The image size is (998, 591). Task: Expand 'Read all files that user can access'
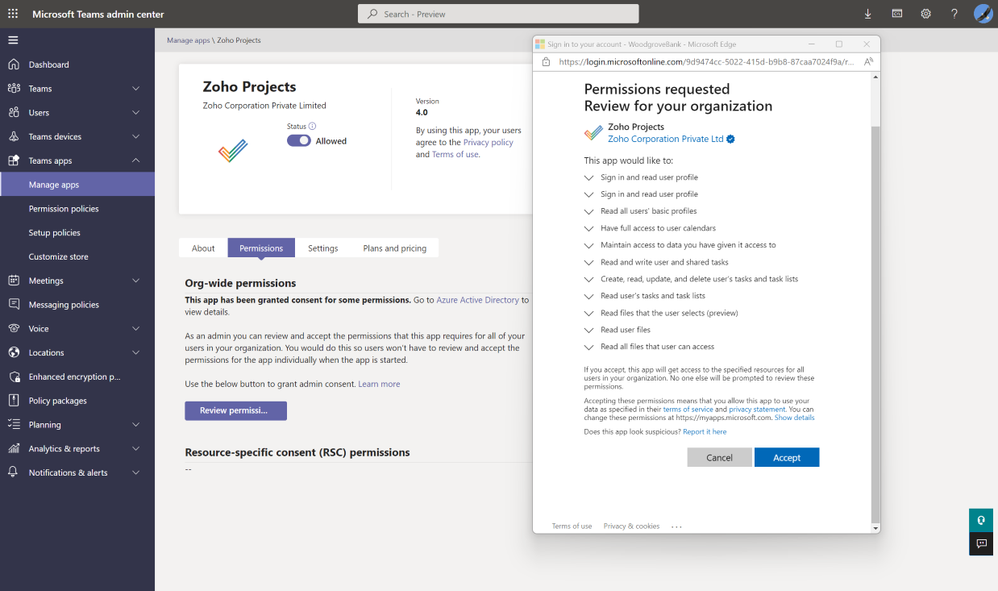(x=589, y=347)
